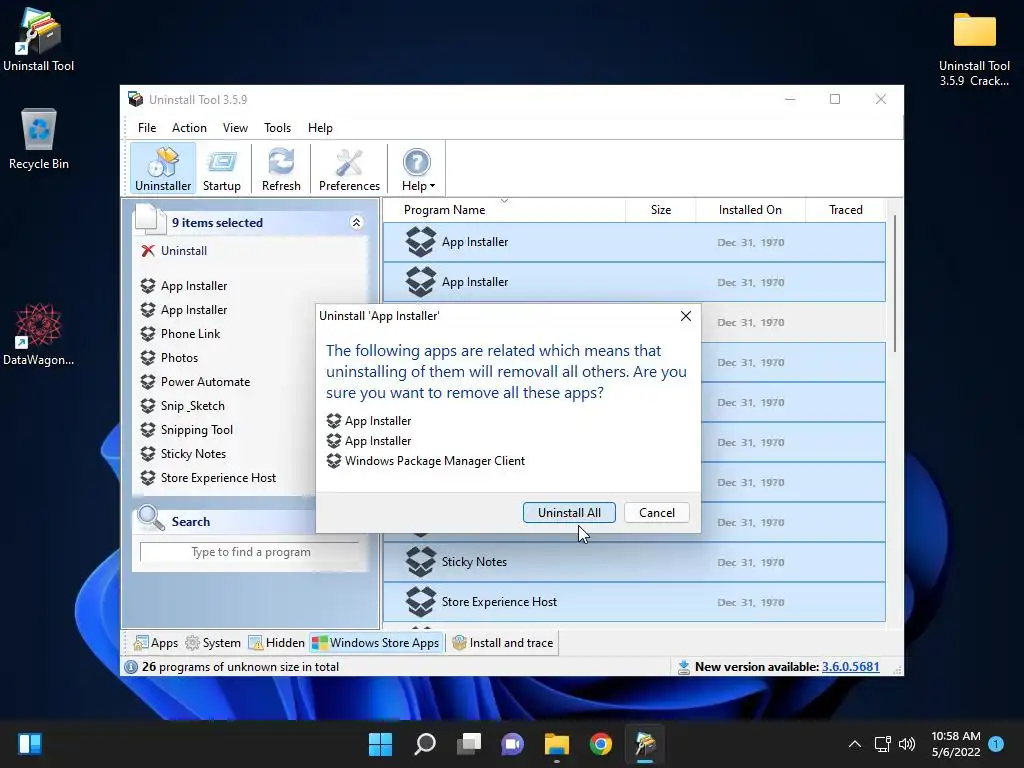Select Snip _Sketch in side panel
This screenshot has height=768, width=1024.
click(x=193, y=406)
